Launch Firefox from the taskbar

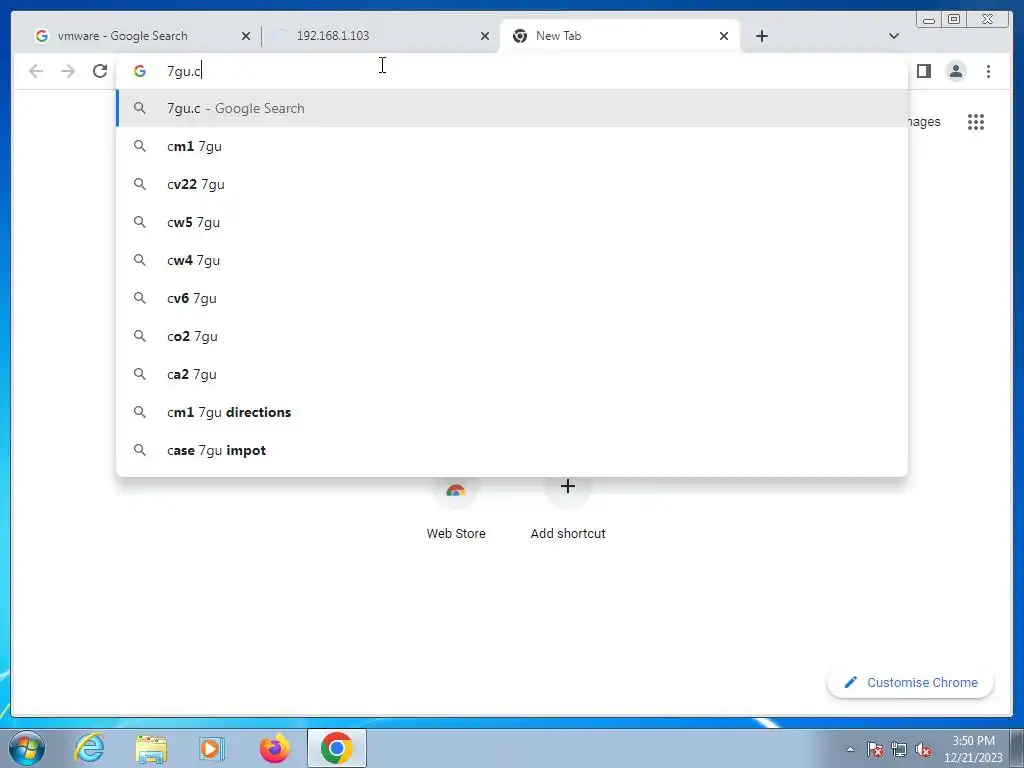pyautogui.click(x=274, y=748)
